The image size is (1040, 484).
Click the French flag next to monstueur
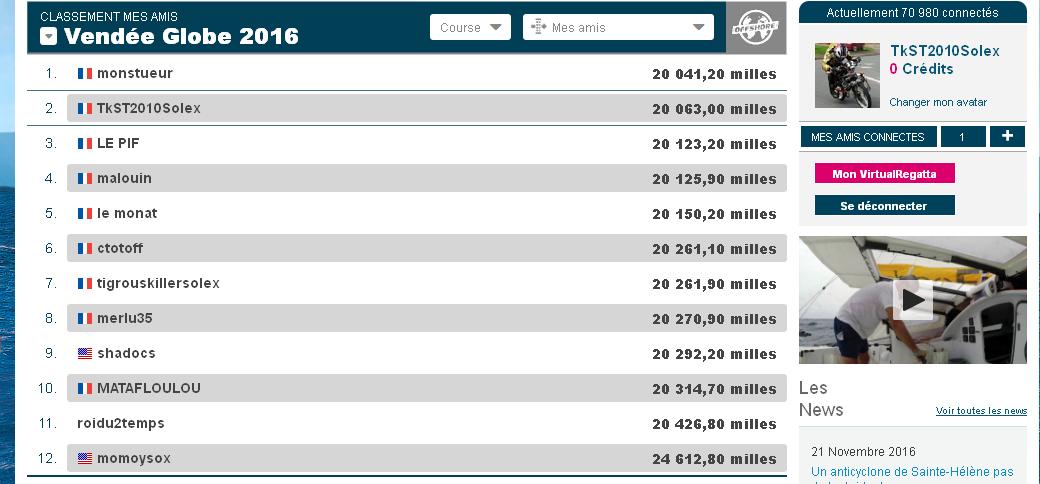[x=85, y=74]
